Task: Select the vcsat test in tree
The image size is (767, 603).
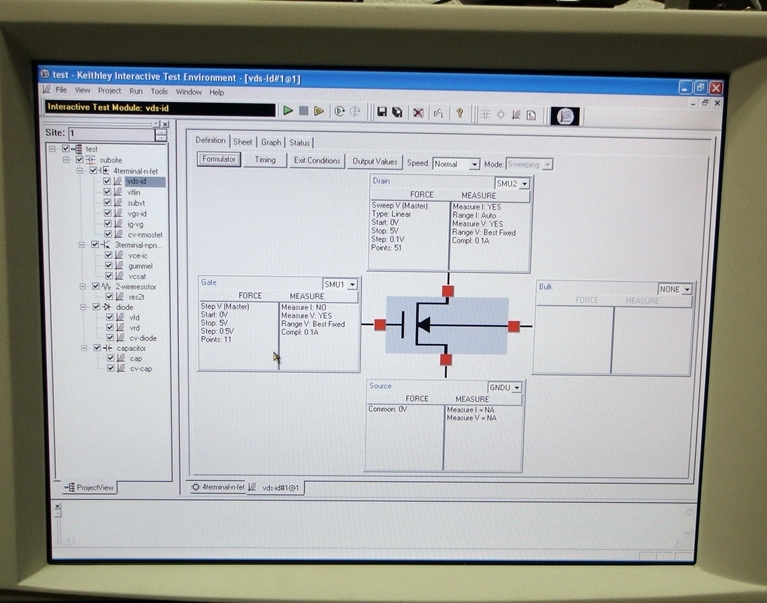Action: tap(137, 276)
